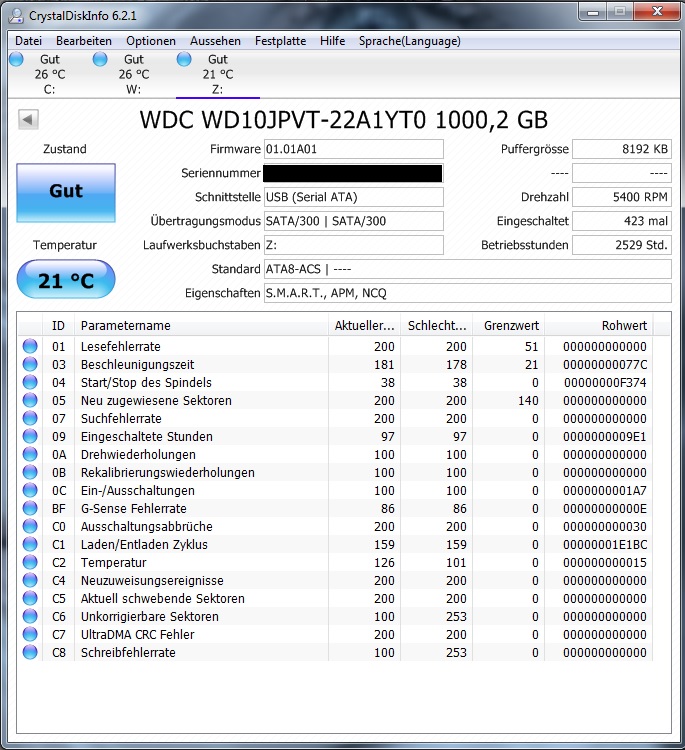This screenshot has height=750, width=685.
Task: Click status orb for Schreibfehlerrate row
Action: point(30,652)
